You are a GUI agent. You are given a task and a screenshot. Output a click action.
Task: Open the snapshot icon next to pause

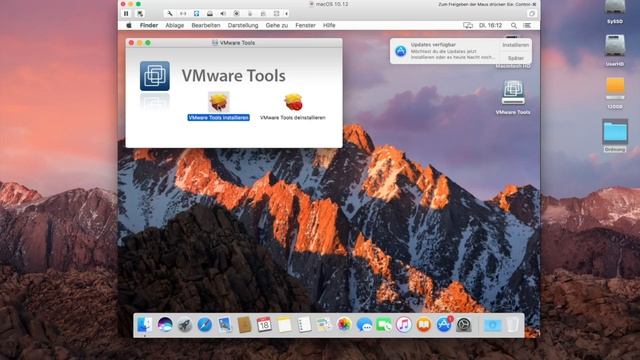(x=140, y=13)
